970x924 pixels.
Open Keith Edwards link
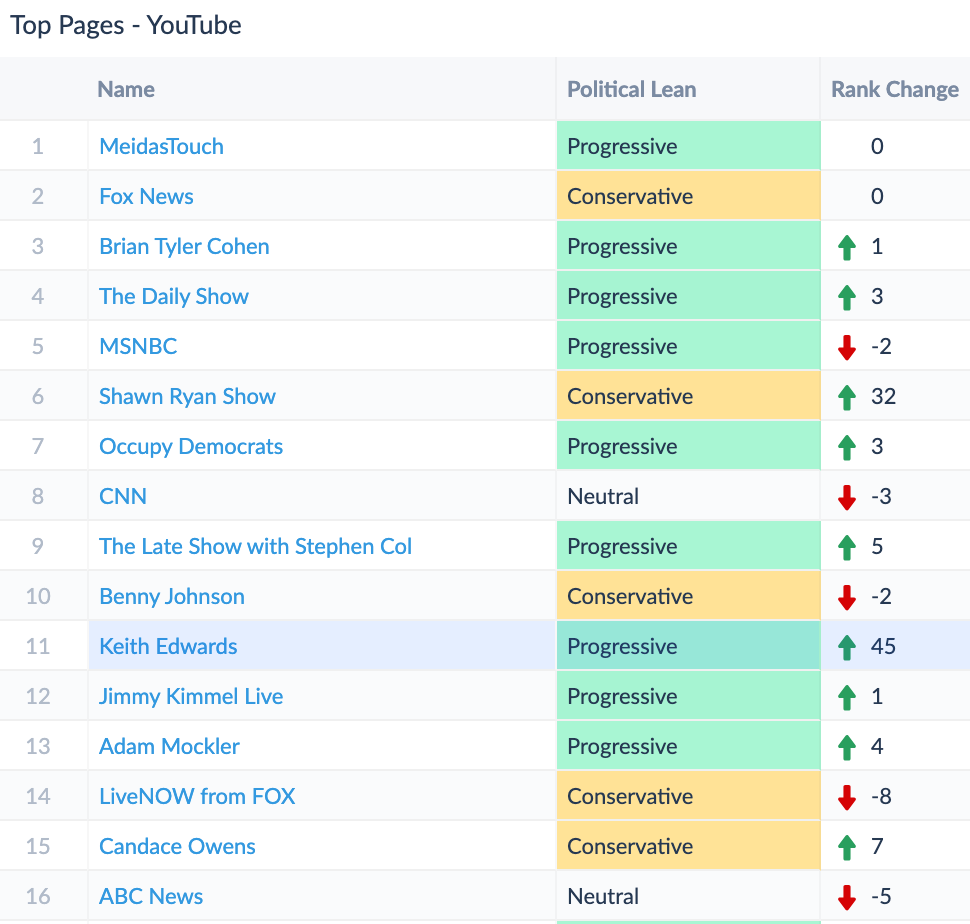coord(168,646)
